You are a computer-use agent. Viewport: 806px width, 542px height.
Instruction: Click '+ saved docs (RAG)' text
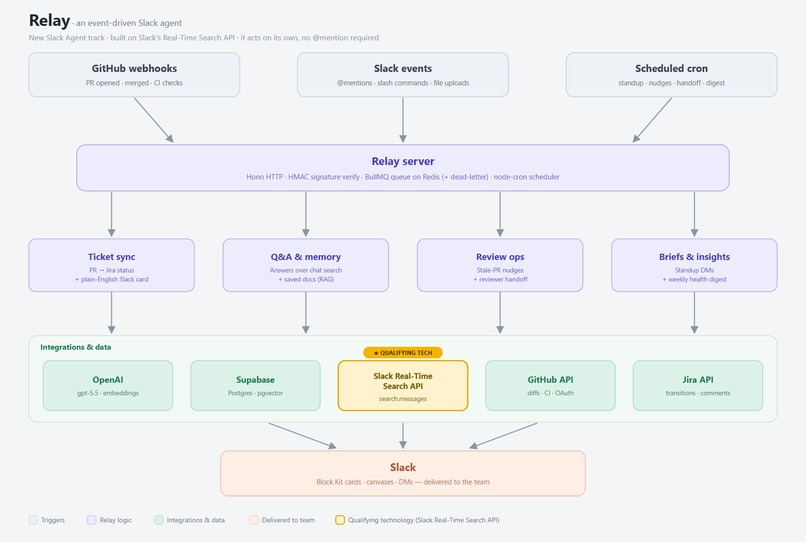[306, 279]
